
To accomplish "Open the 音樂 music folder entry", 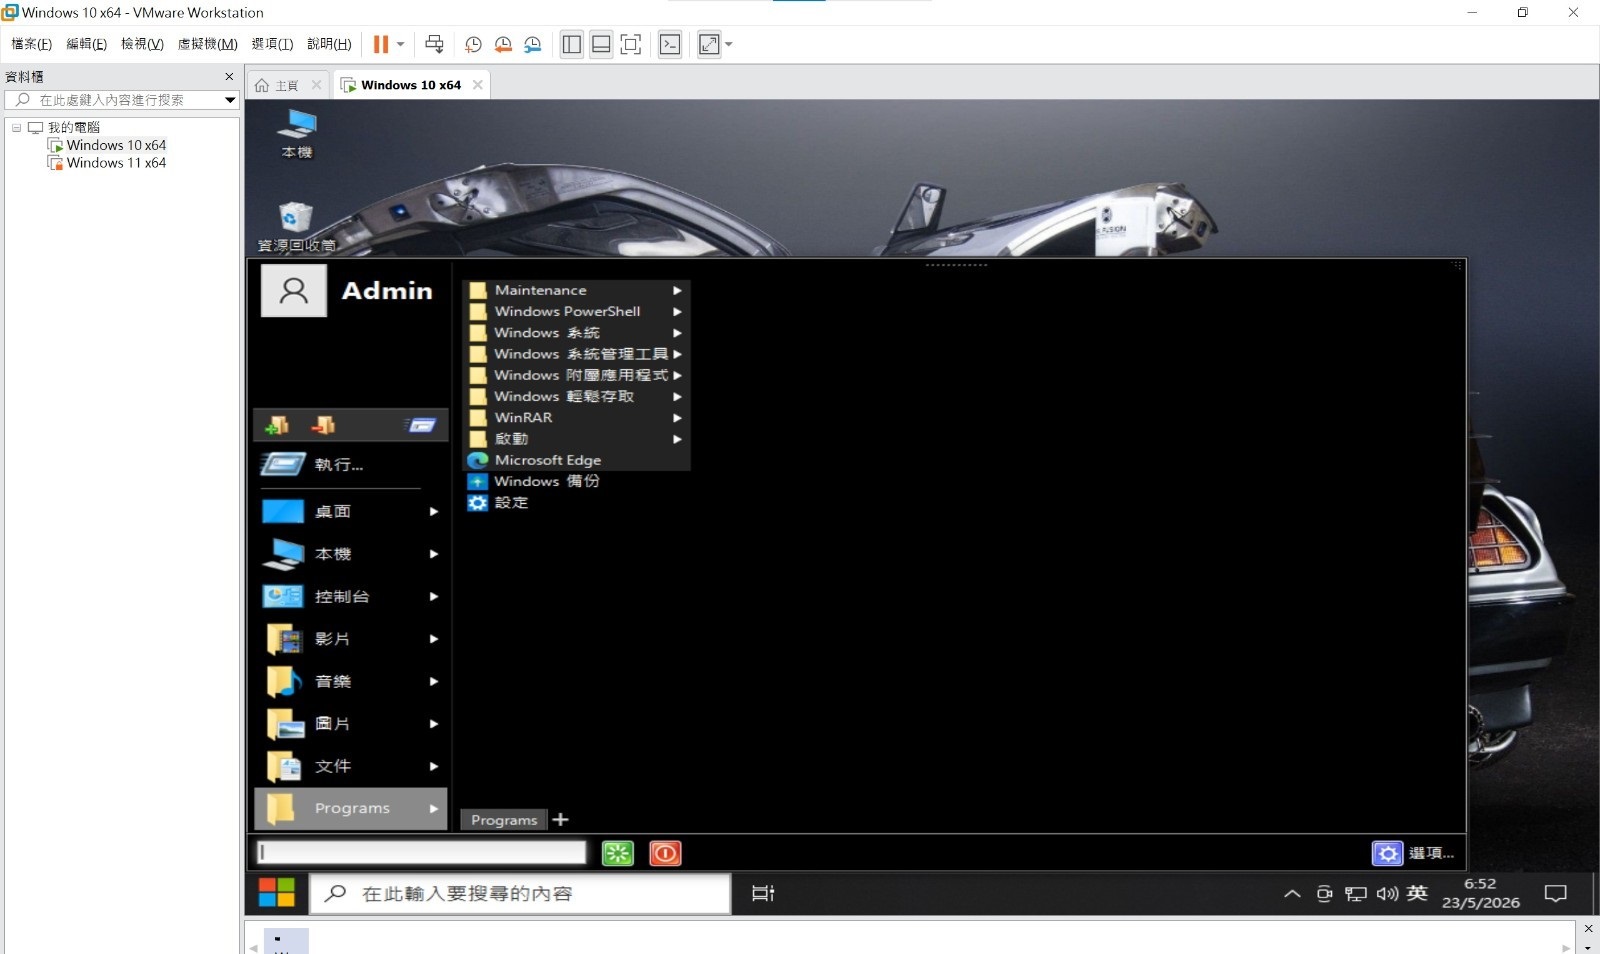I will tap(351, 681).
